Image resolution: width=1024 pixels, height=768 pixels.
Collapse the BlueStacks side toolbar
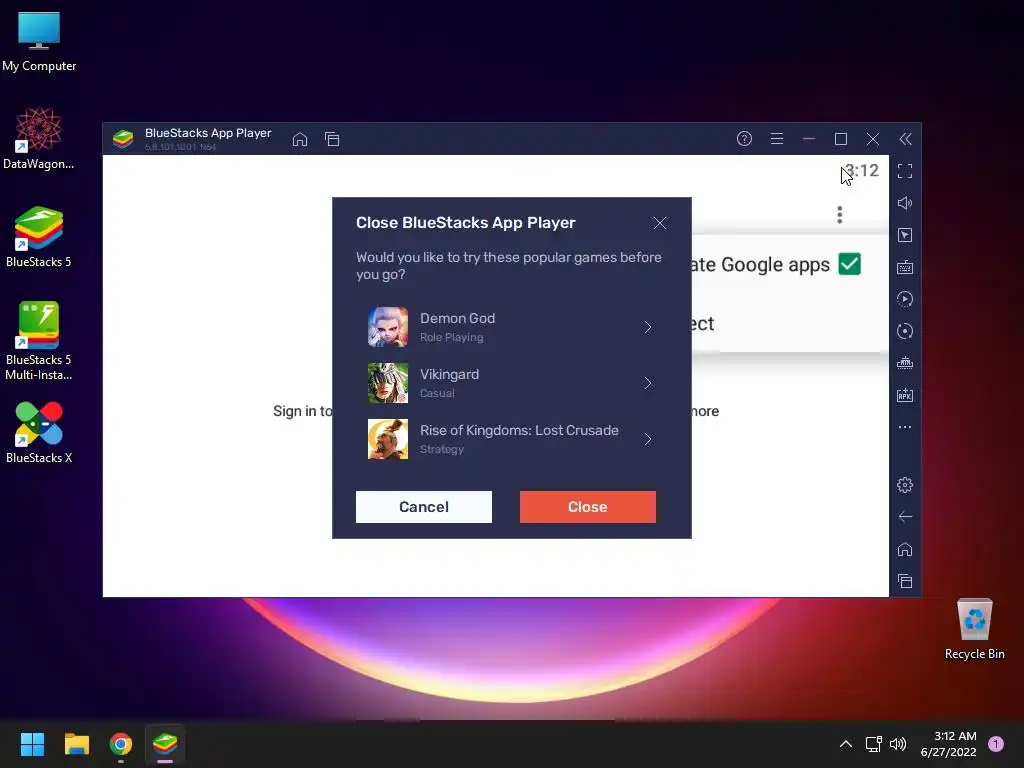pyautogui.click(x=905, y=139)
